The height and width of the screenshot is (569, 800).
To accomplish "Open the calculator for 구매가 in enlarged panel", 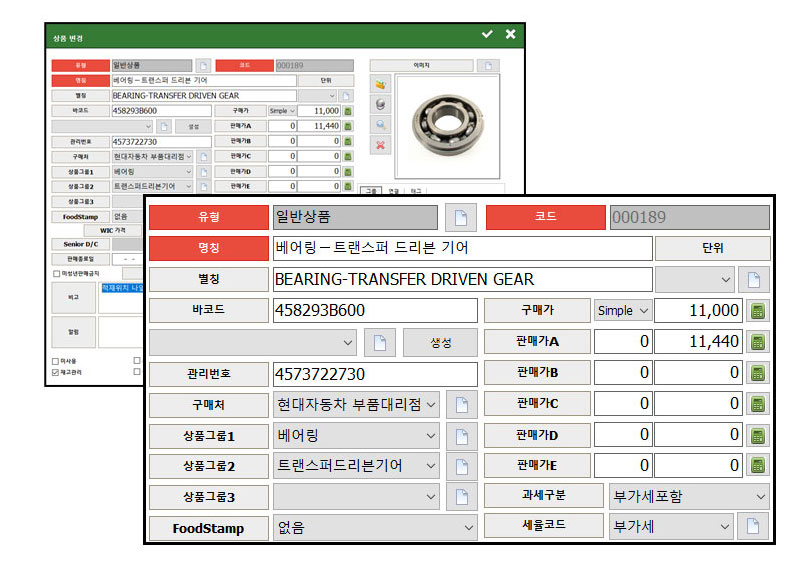I will (758, 311).
